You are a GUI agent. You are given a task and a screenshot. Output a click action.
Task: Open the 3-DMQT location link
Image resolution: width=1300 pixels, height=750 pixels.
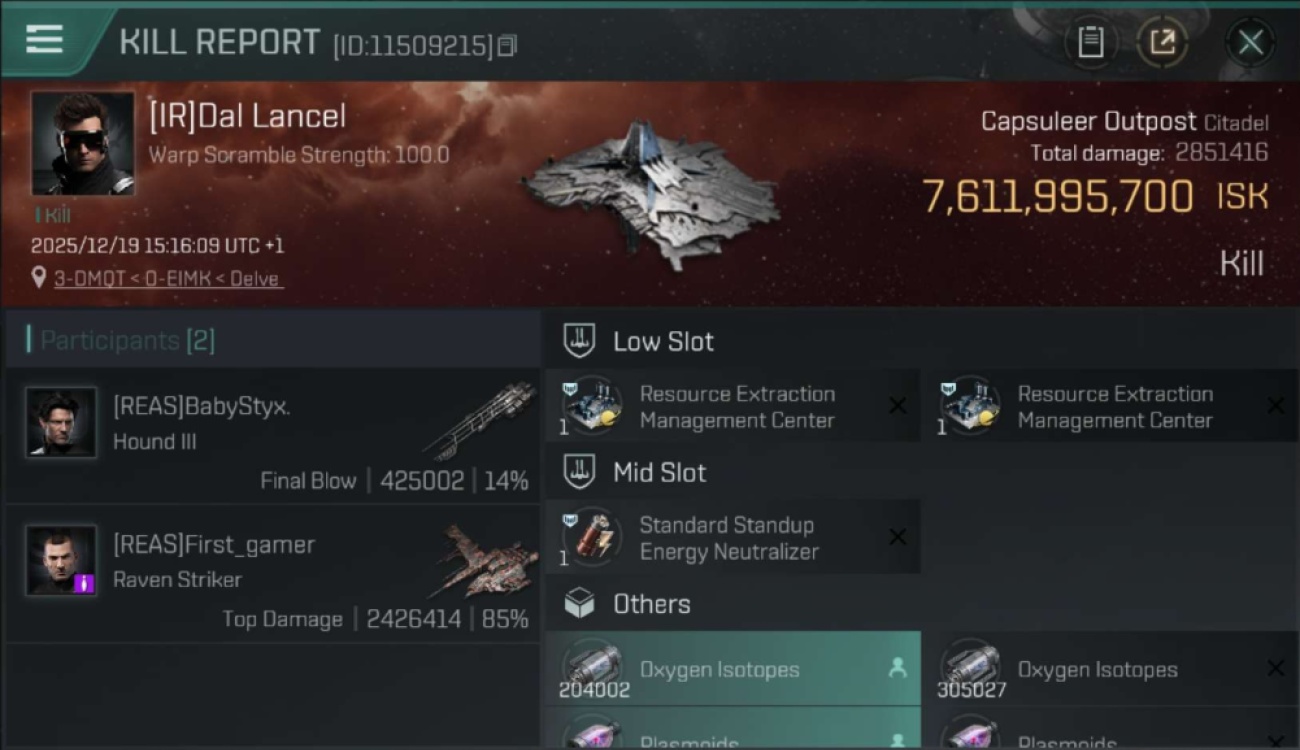(167, 279)
